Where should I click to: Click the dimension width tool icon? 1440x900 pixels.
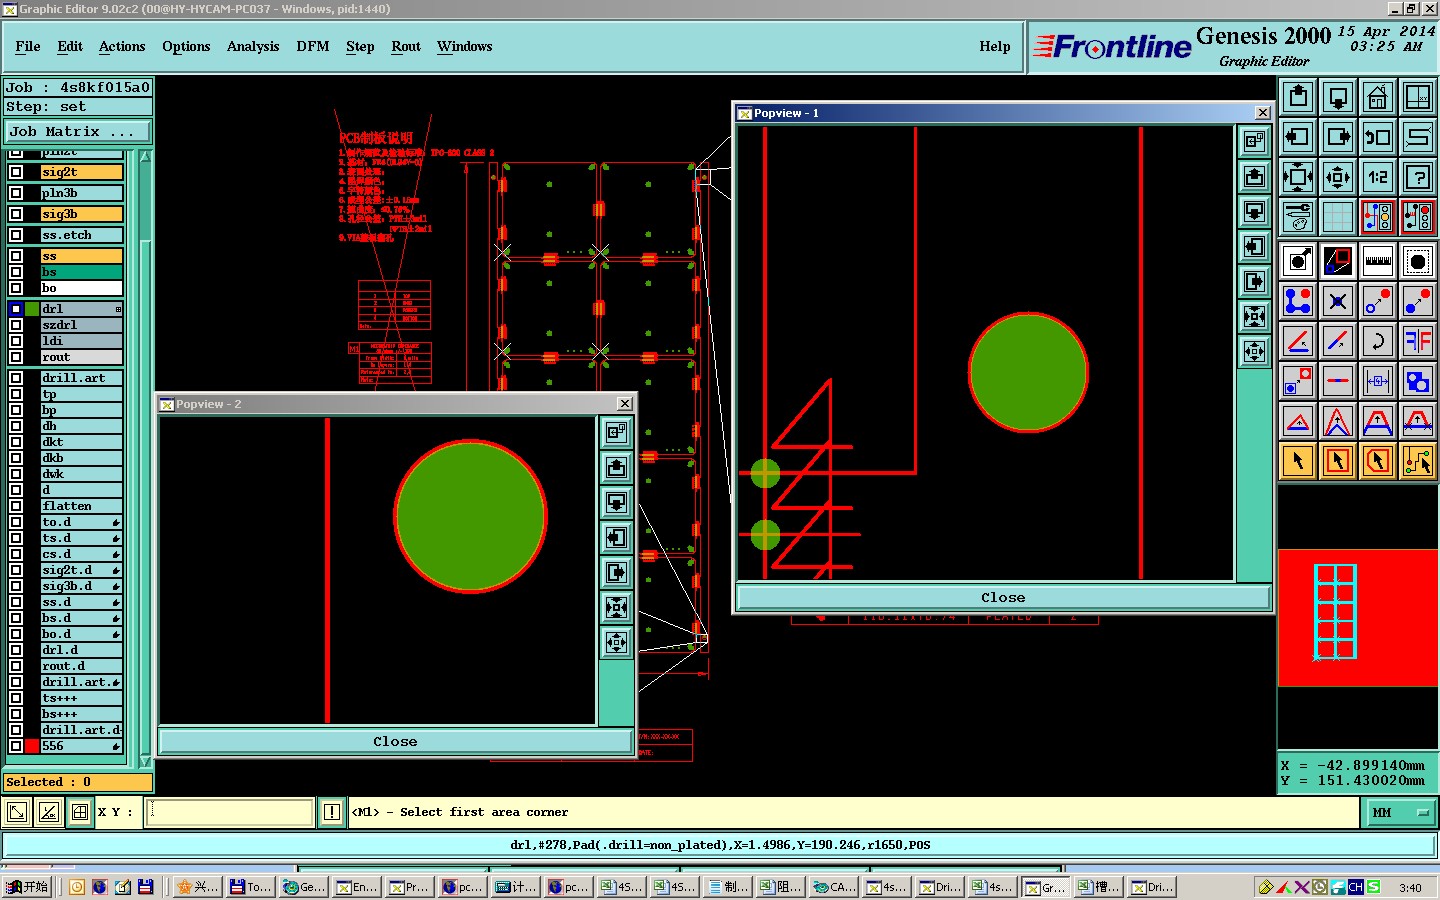point(1378,381)
